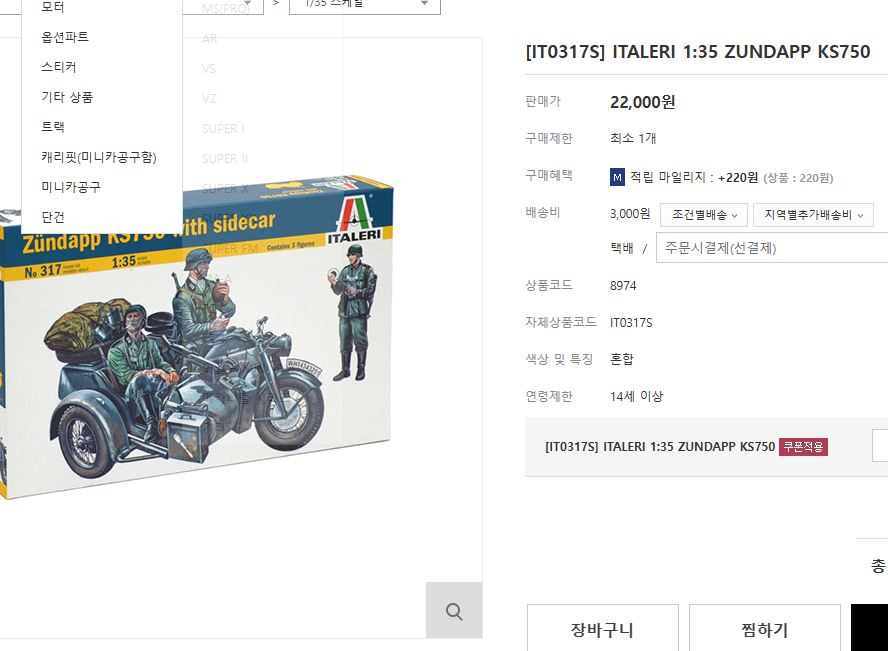Add item with the 장바구니 button

click(603, 628)
